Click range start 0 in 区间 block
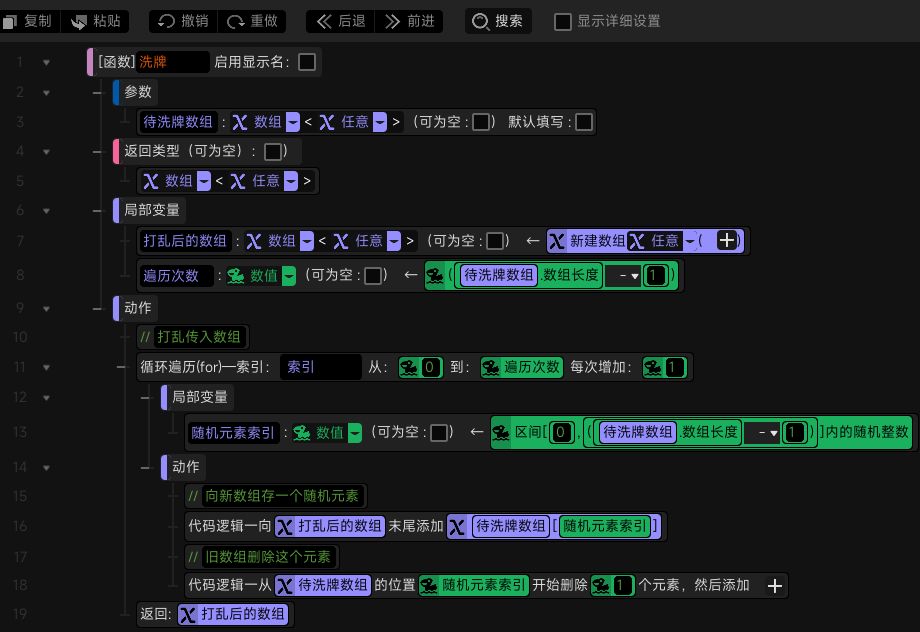 [561, 433]
